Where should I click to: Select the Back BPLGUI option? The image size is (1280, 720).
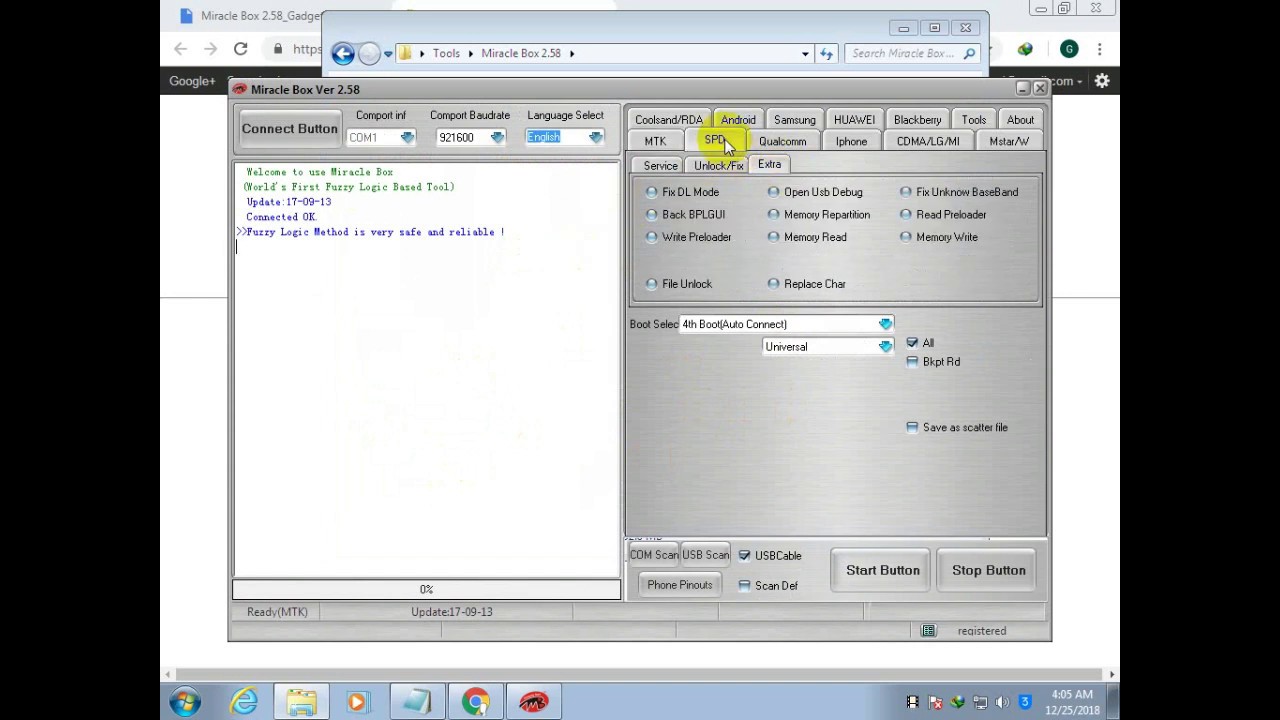point(686,215)
